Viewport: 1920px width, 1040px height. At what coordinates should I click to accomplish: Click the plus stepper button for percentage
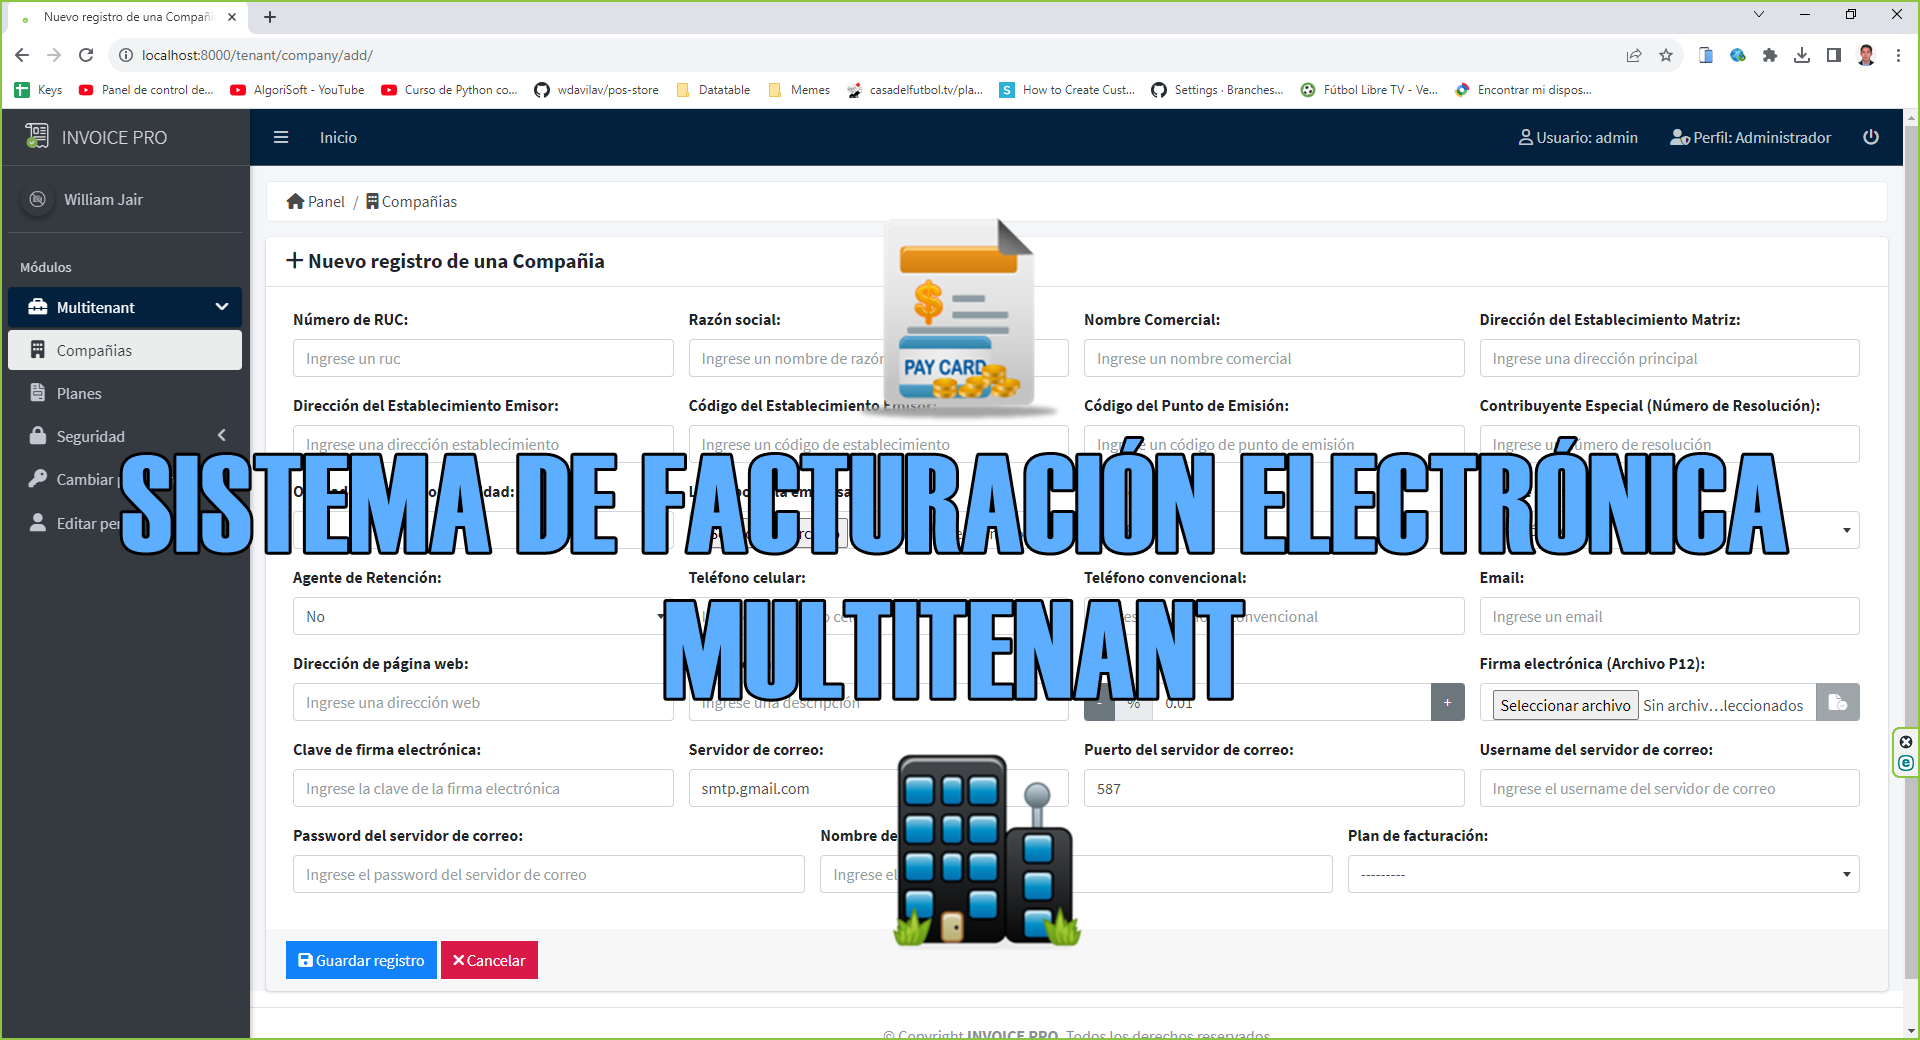(1447, 703)
